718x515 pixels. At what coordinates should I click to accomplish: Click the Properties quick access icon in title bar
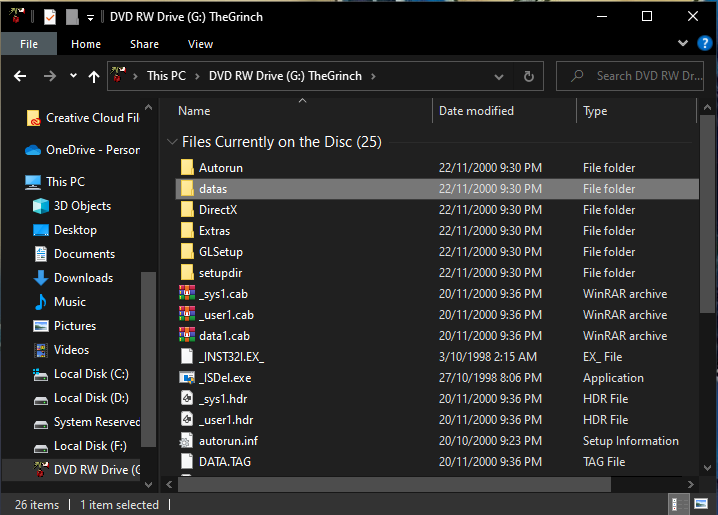point(49,17)
